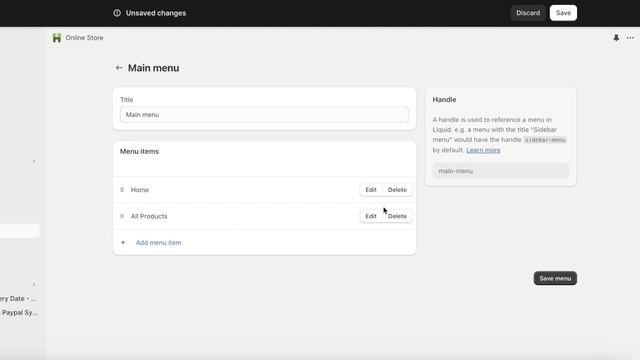Image resolution: width=640 pixels, height=360 pixels.
Task: Pin the Online Store app
Action: click(x=616, y=38)
